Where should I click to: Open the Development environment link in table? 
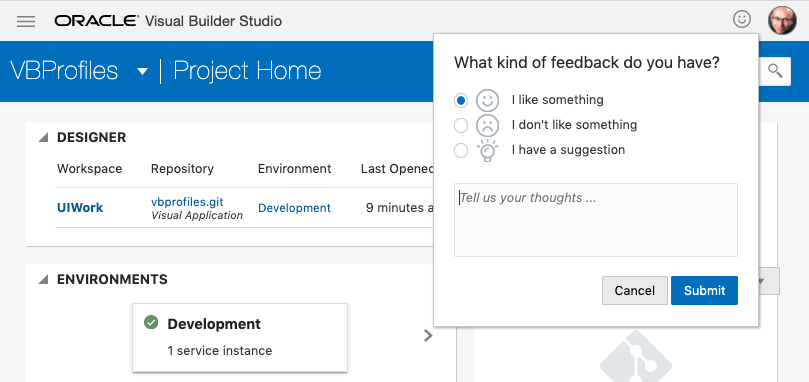(295, 208)
